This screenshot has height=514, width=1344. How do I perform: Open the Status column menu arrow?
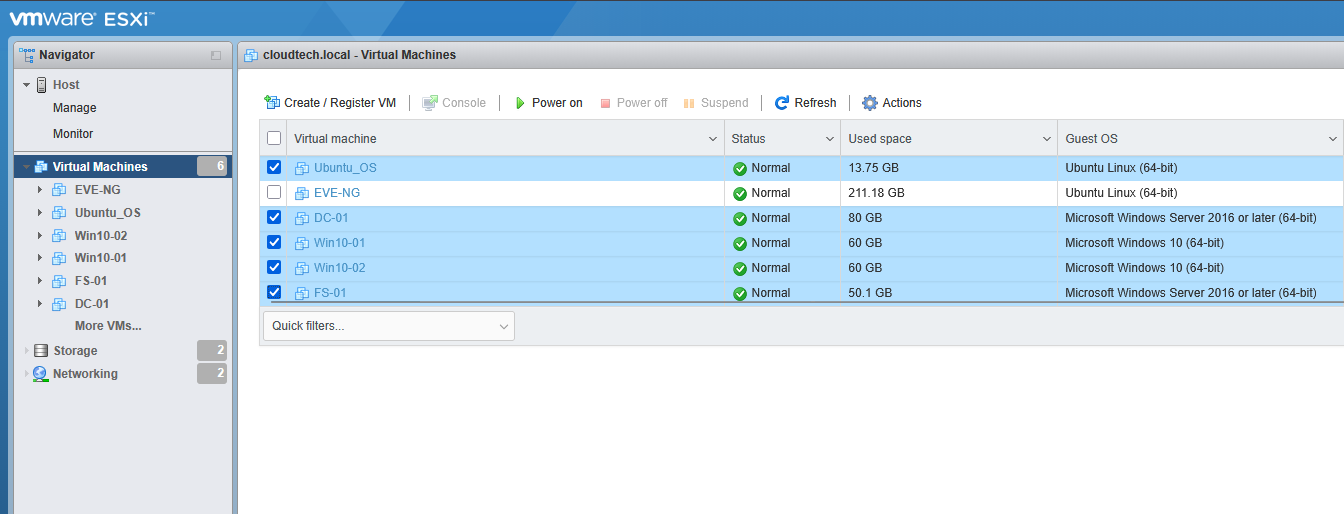point(830,139)
